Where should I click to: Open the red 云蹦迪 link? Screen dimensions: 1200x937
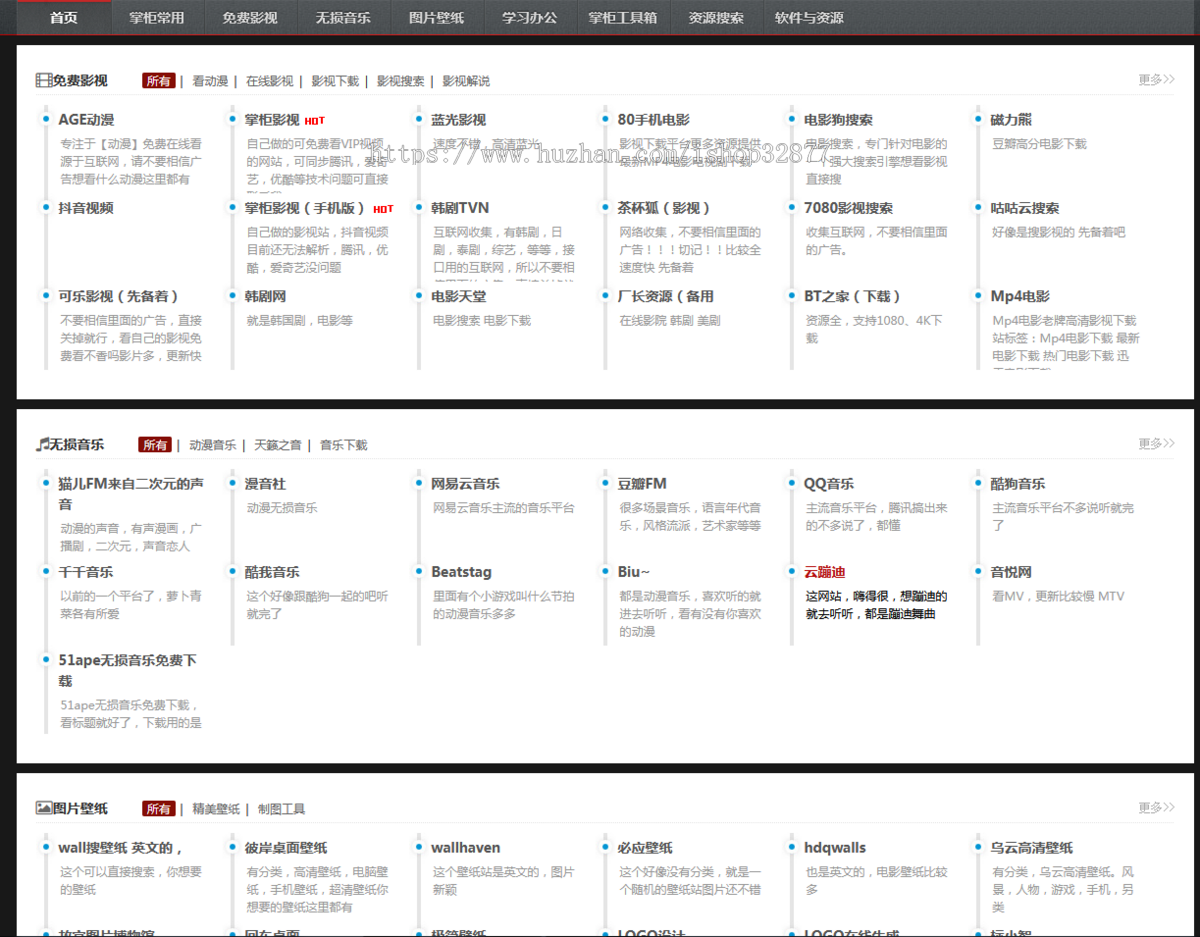point(825,572)
